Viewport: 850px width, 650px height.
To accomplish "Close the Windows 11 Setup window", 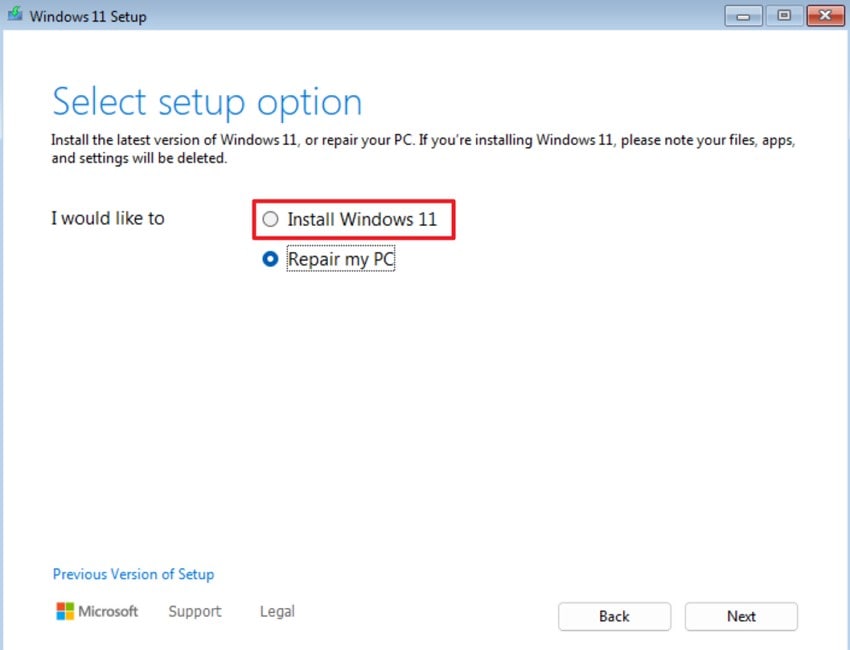I will click(x=825, y=16).
